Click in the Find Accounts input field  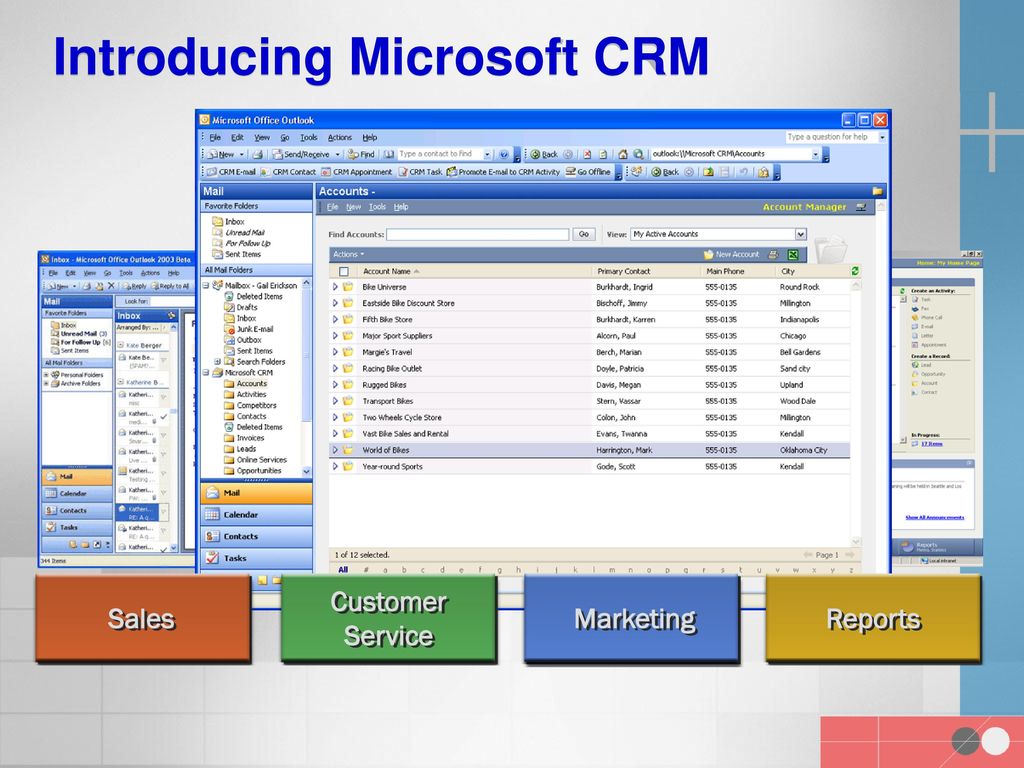[477, 234]
